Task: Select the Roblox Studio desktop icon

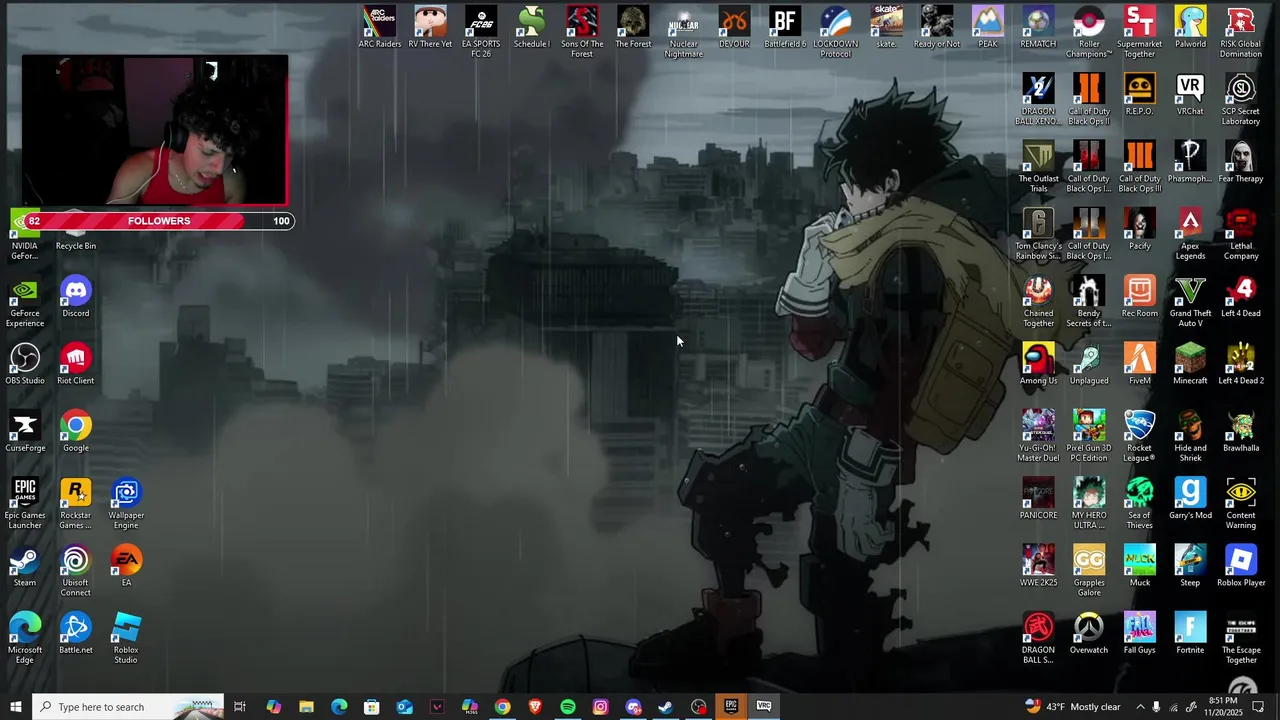Action: pos(126,637)
